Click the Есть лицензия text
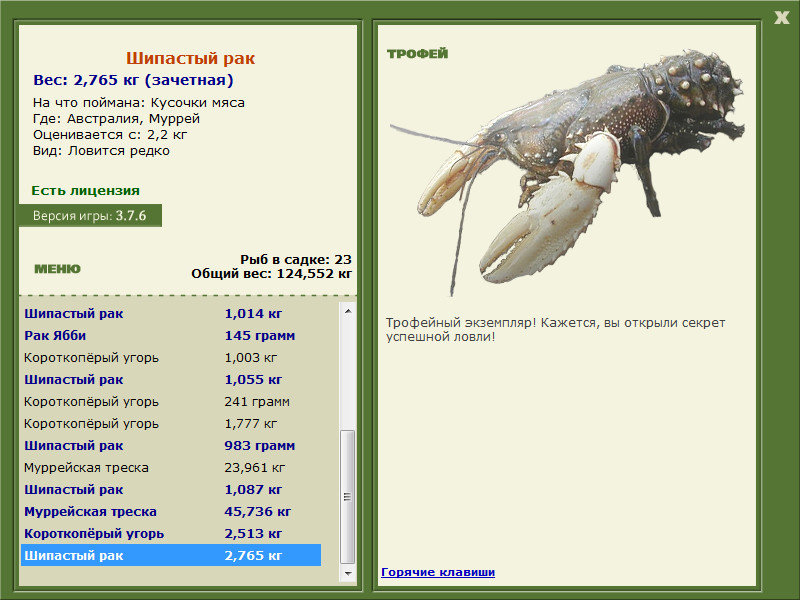 (85, 190)
